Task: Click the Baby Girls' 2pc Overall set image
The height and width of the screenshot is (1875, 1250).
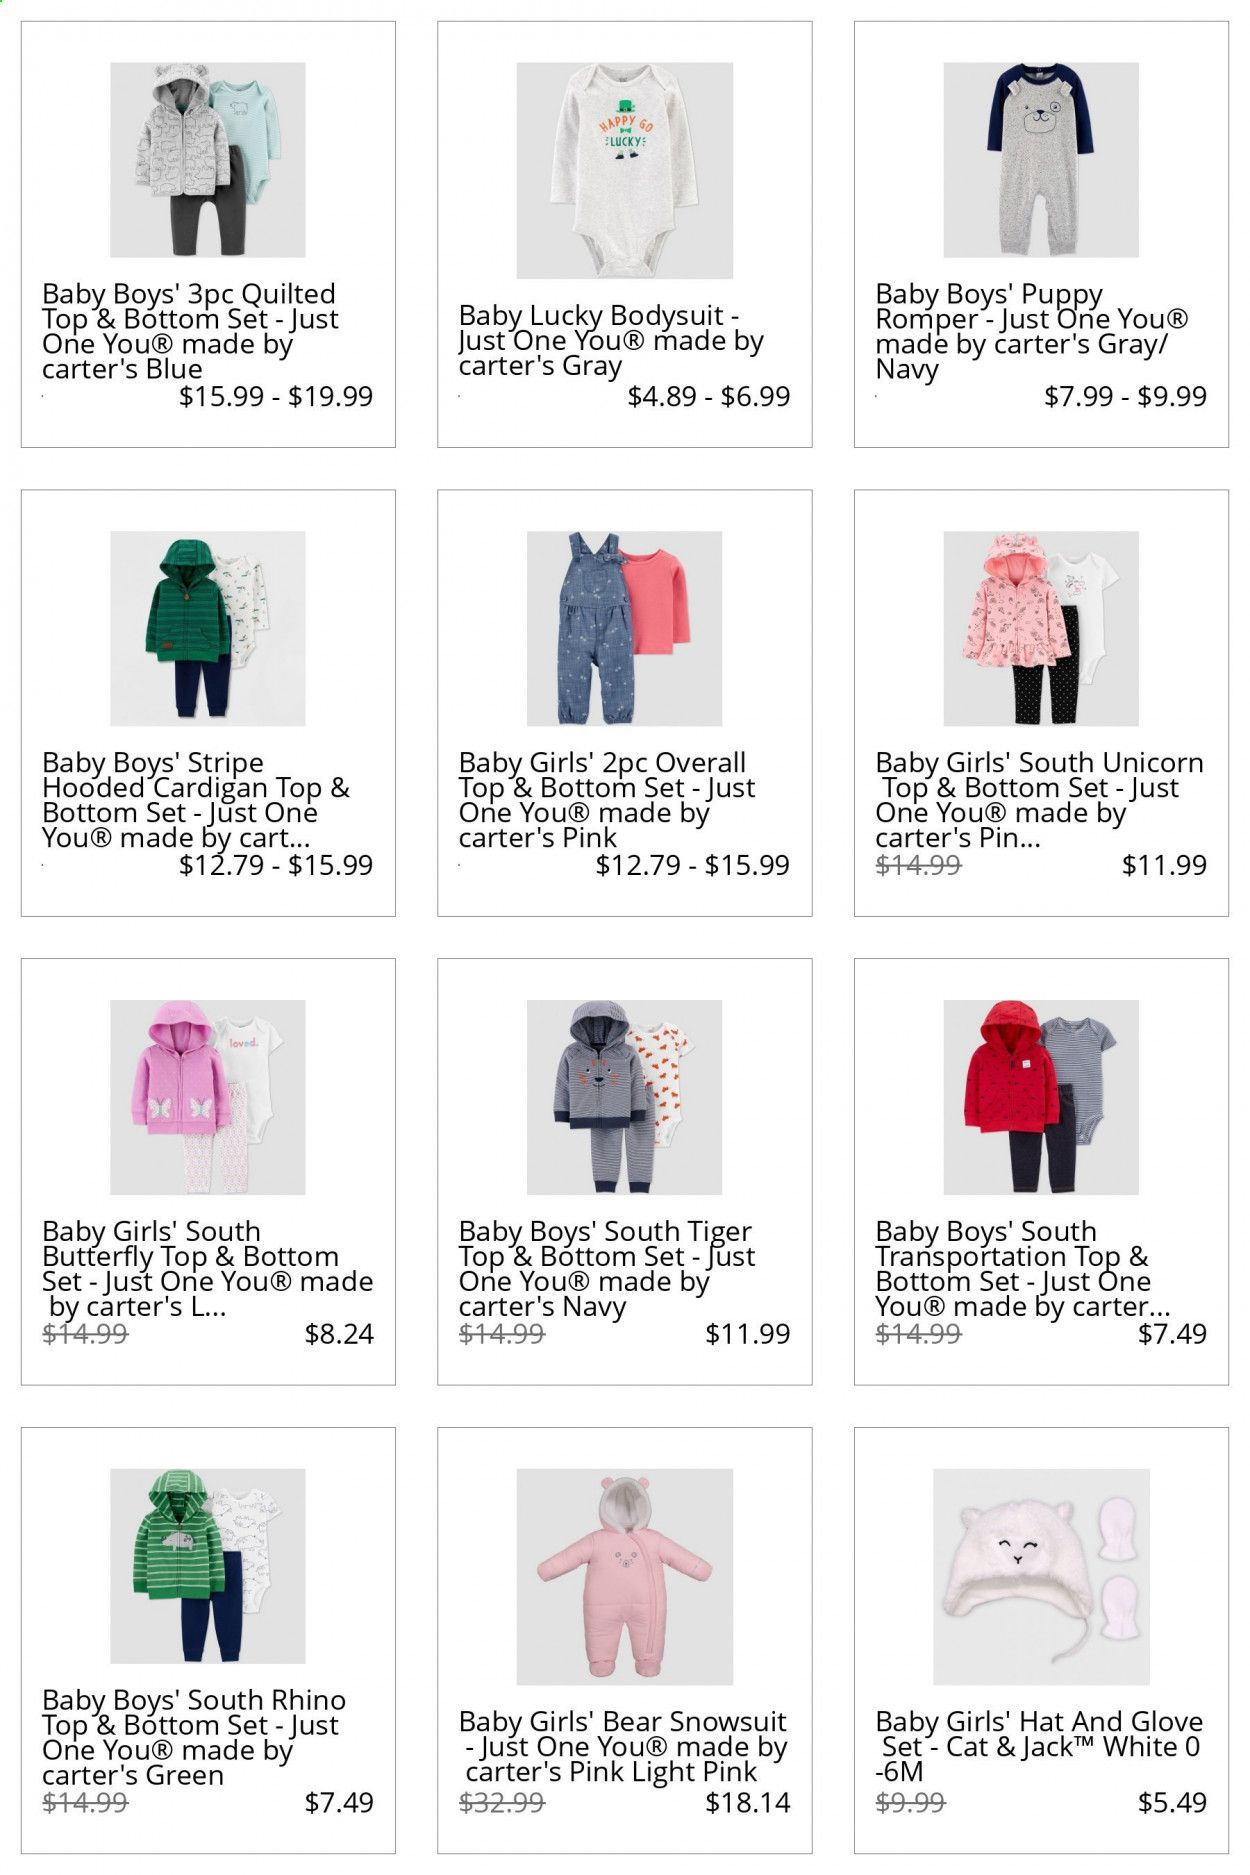Action: tap(624, 628)
